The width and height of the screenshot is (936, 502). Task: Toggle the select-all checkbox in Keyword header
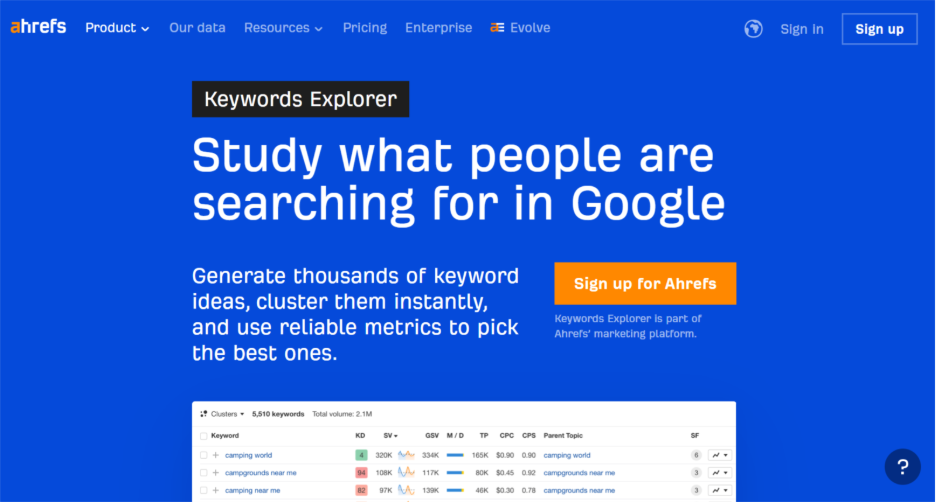[x=204, y=436]
